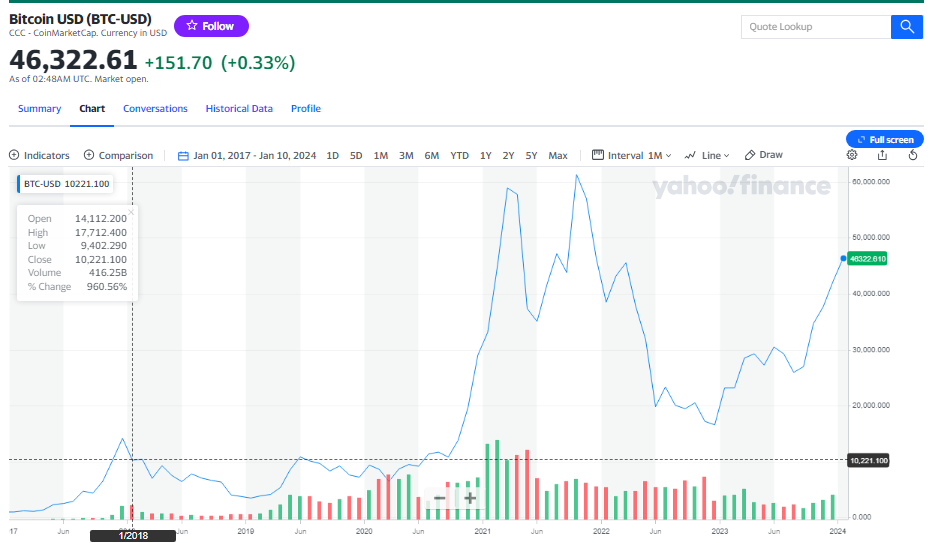Click the 60,000.000 label on price axis
Screen dimensions: 931x543
(871, 182)
